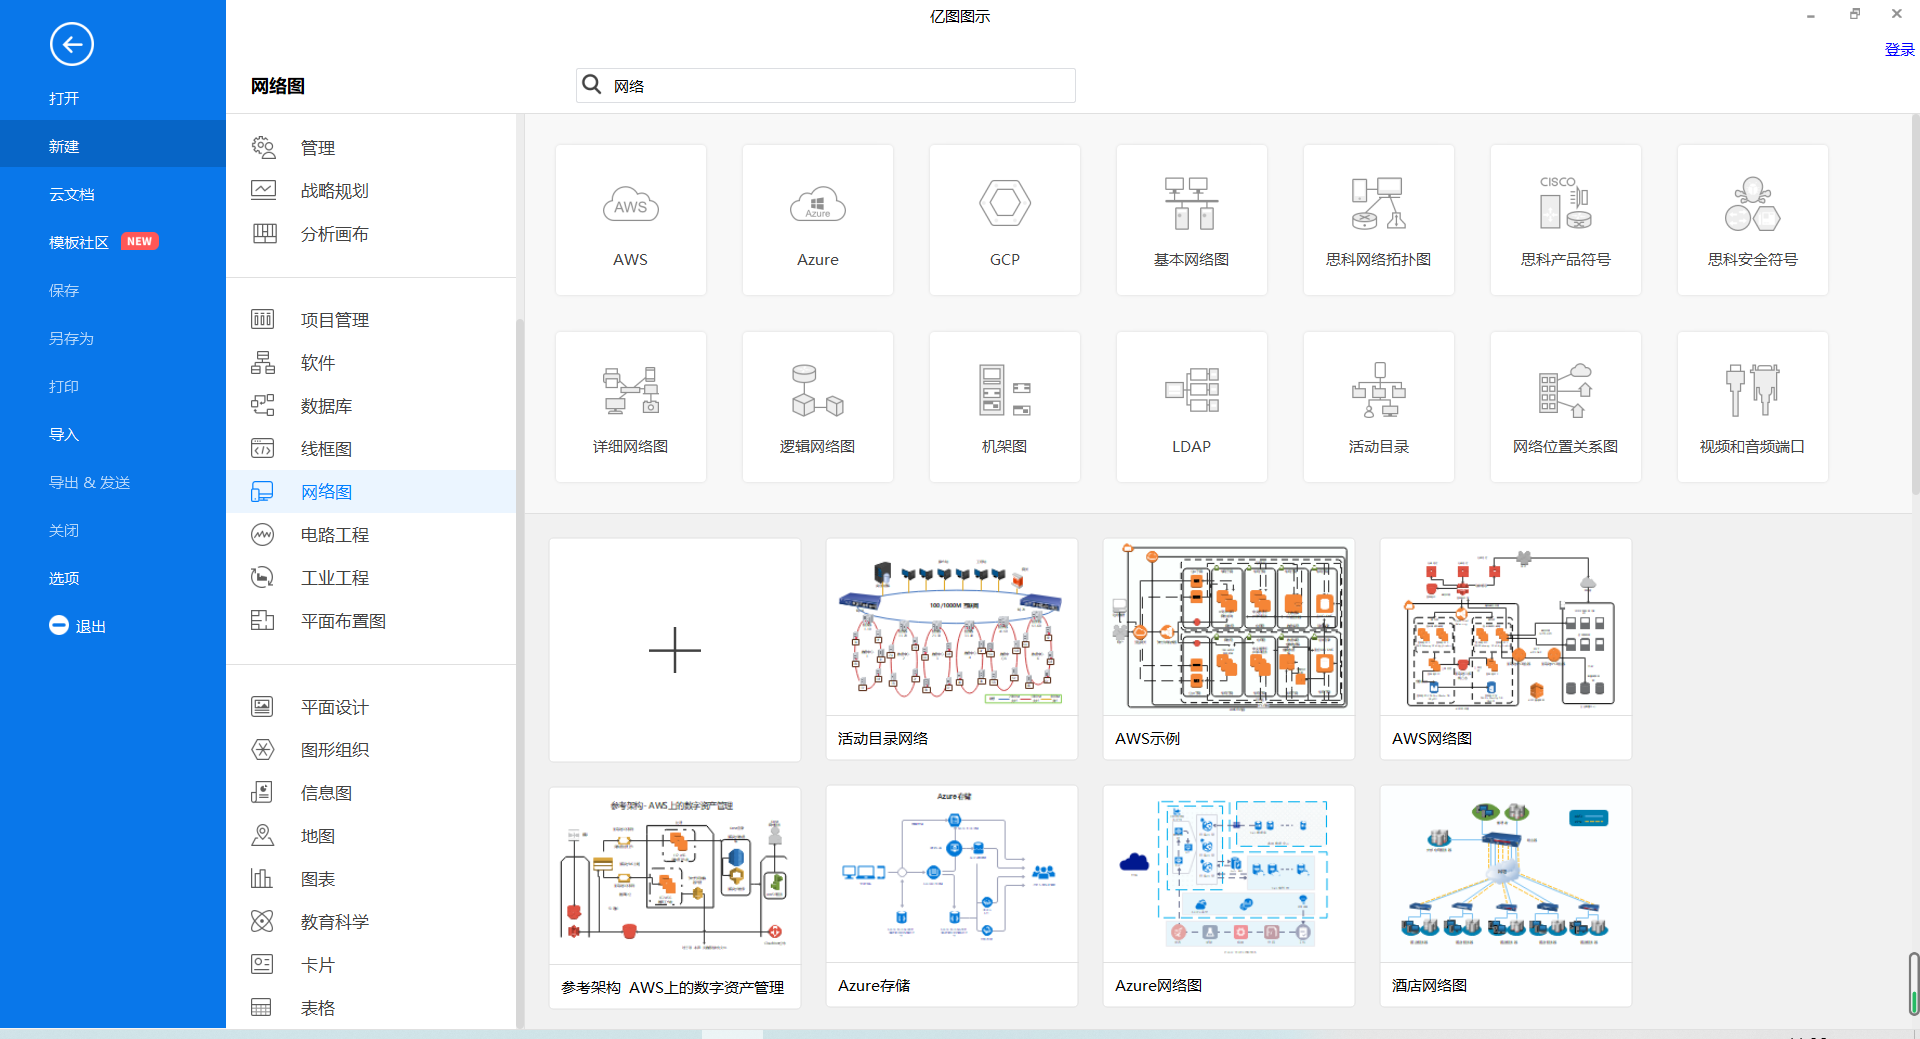Click the 数据库 category icon

tap(263, 405)
